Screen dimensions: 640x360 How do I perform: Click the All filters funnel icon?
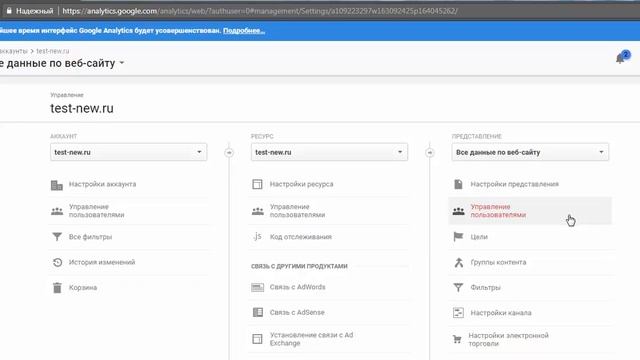click(x=57, y=237)
